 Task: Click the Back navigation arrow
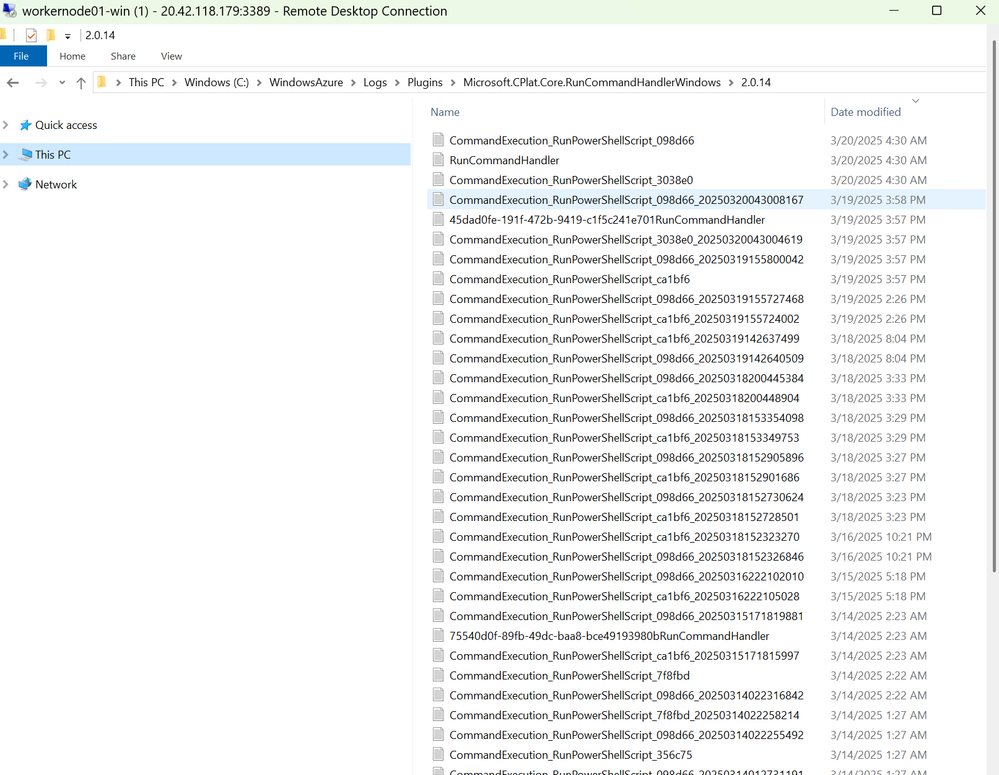click(13, 82)
